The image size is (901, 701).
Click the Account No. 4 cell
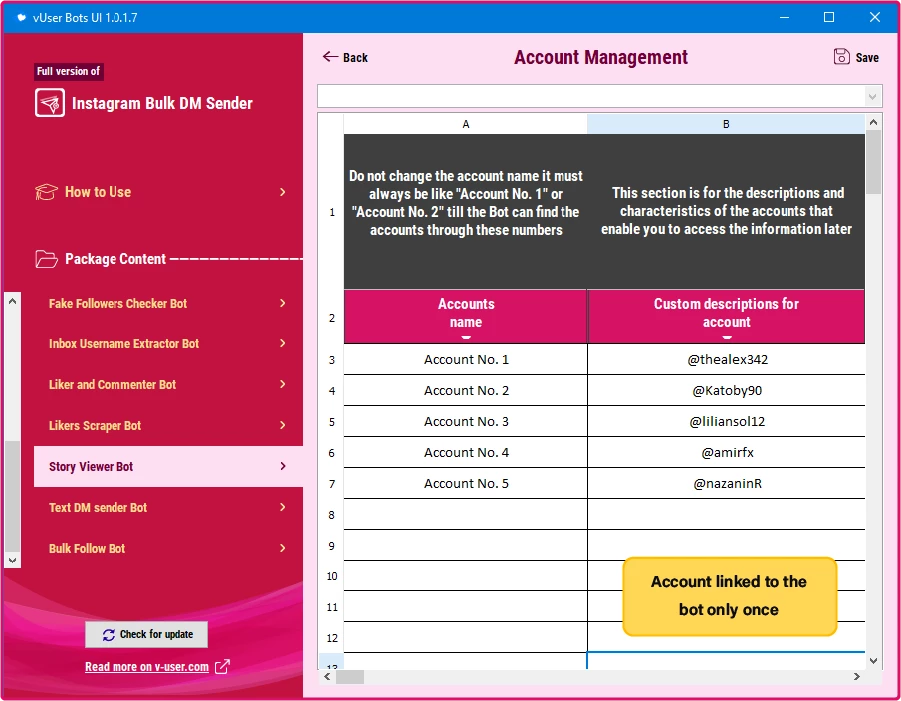(465, 453)
